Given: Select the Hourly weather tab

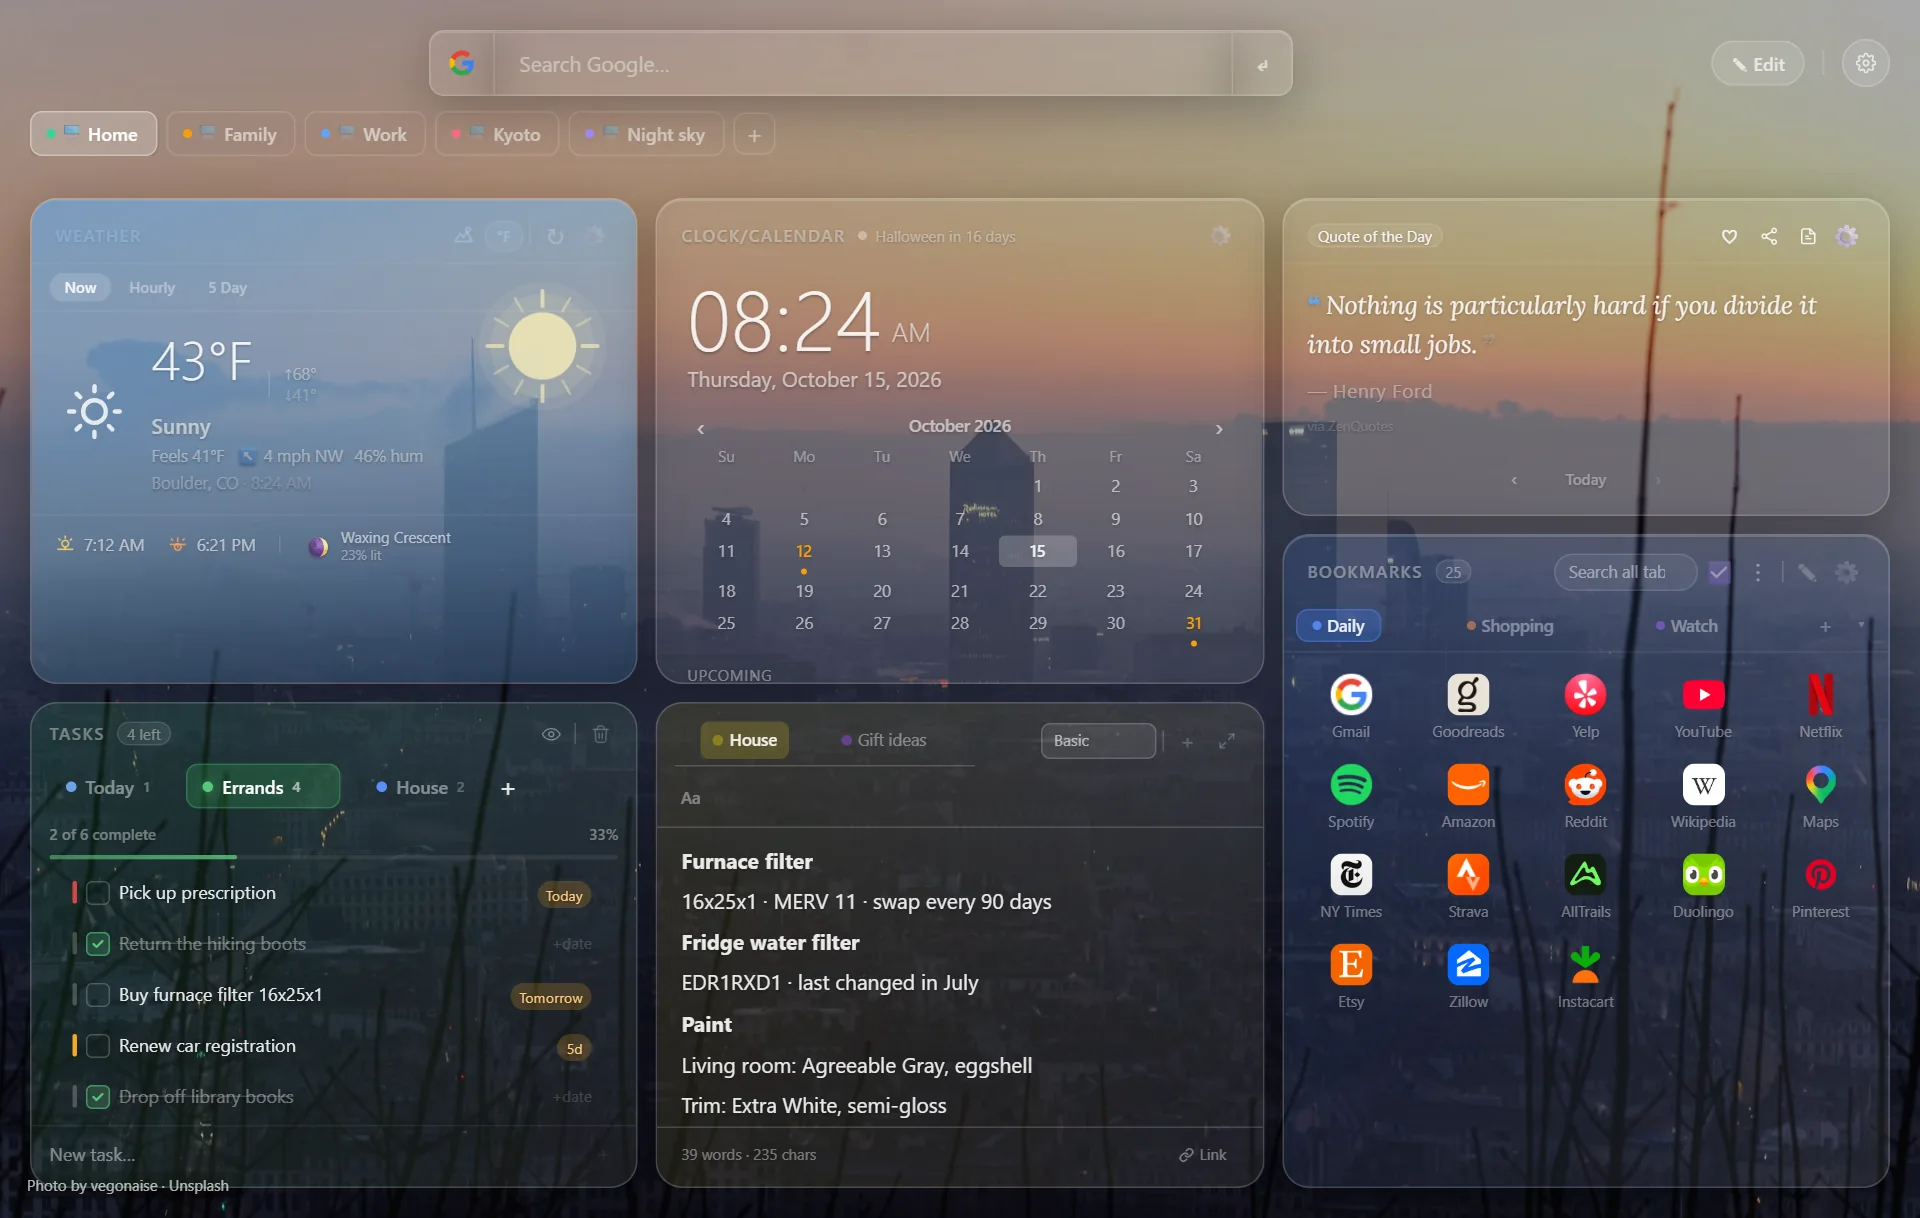Looking at the screenshot, I should pos(152,288).
